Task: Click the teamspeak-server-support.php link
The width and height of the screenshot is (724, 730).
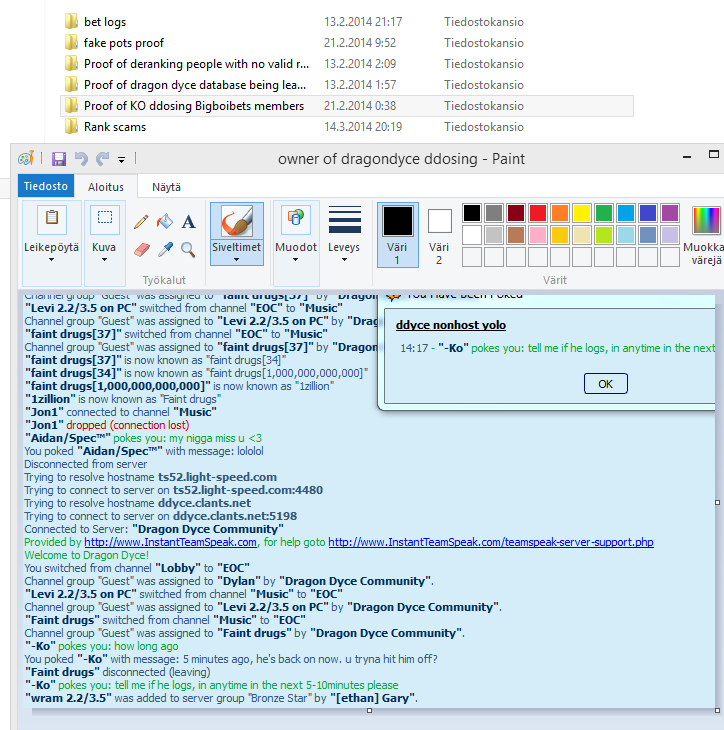Action: click(491, 542)
